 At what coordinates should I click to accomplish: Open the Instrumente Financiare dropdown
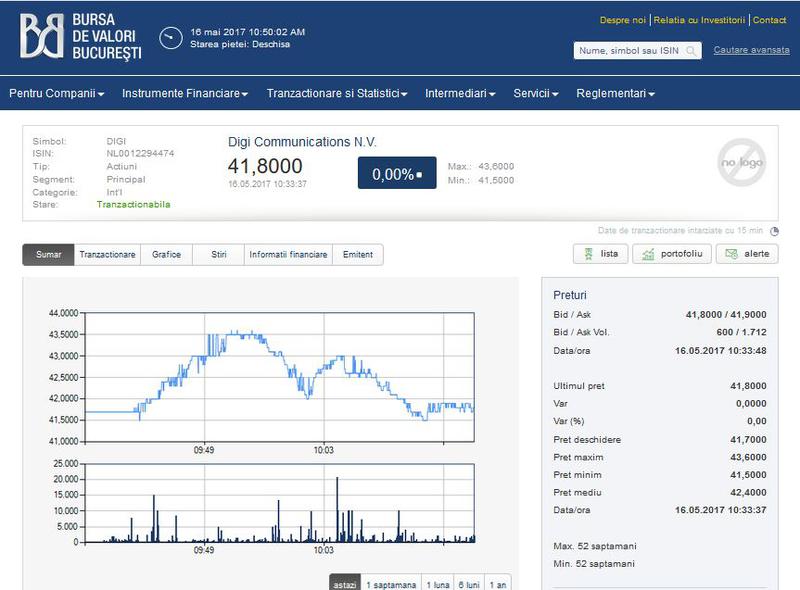click(x=185, y=93)
